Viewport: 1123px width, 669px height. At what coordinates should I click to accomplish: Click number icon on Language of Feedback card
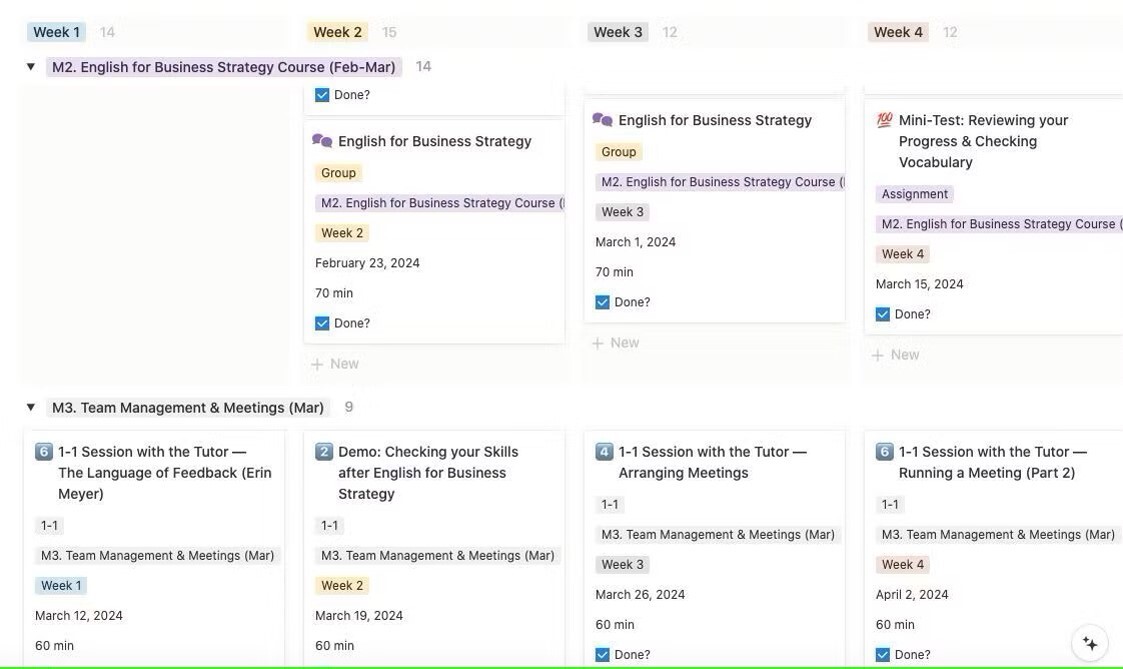pyautogui.click(x=44, y=452)
